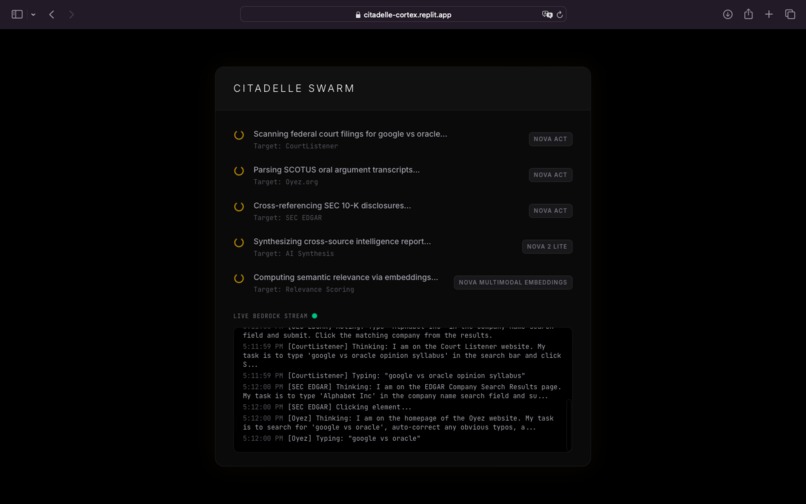Screen dimensions: 806x504
Task: Click the green live stream status dot
Action: coord(315,316)
